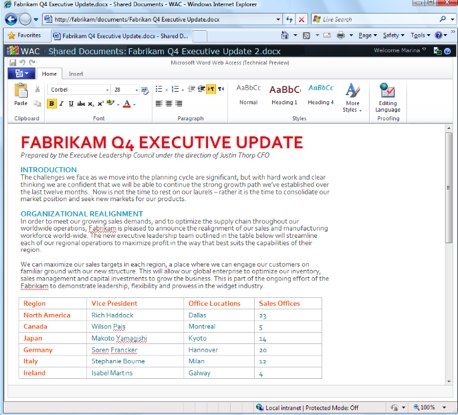Screen dimensions: 458x415
Task: Select the Fabrikam Q4 Executive Update browser tab
Action: pos(121,36)
